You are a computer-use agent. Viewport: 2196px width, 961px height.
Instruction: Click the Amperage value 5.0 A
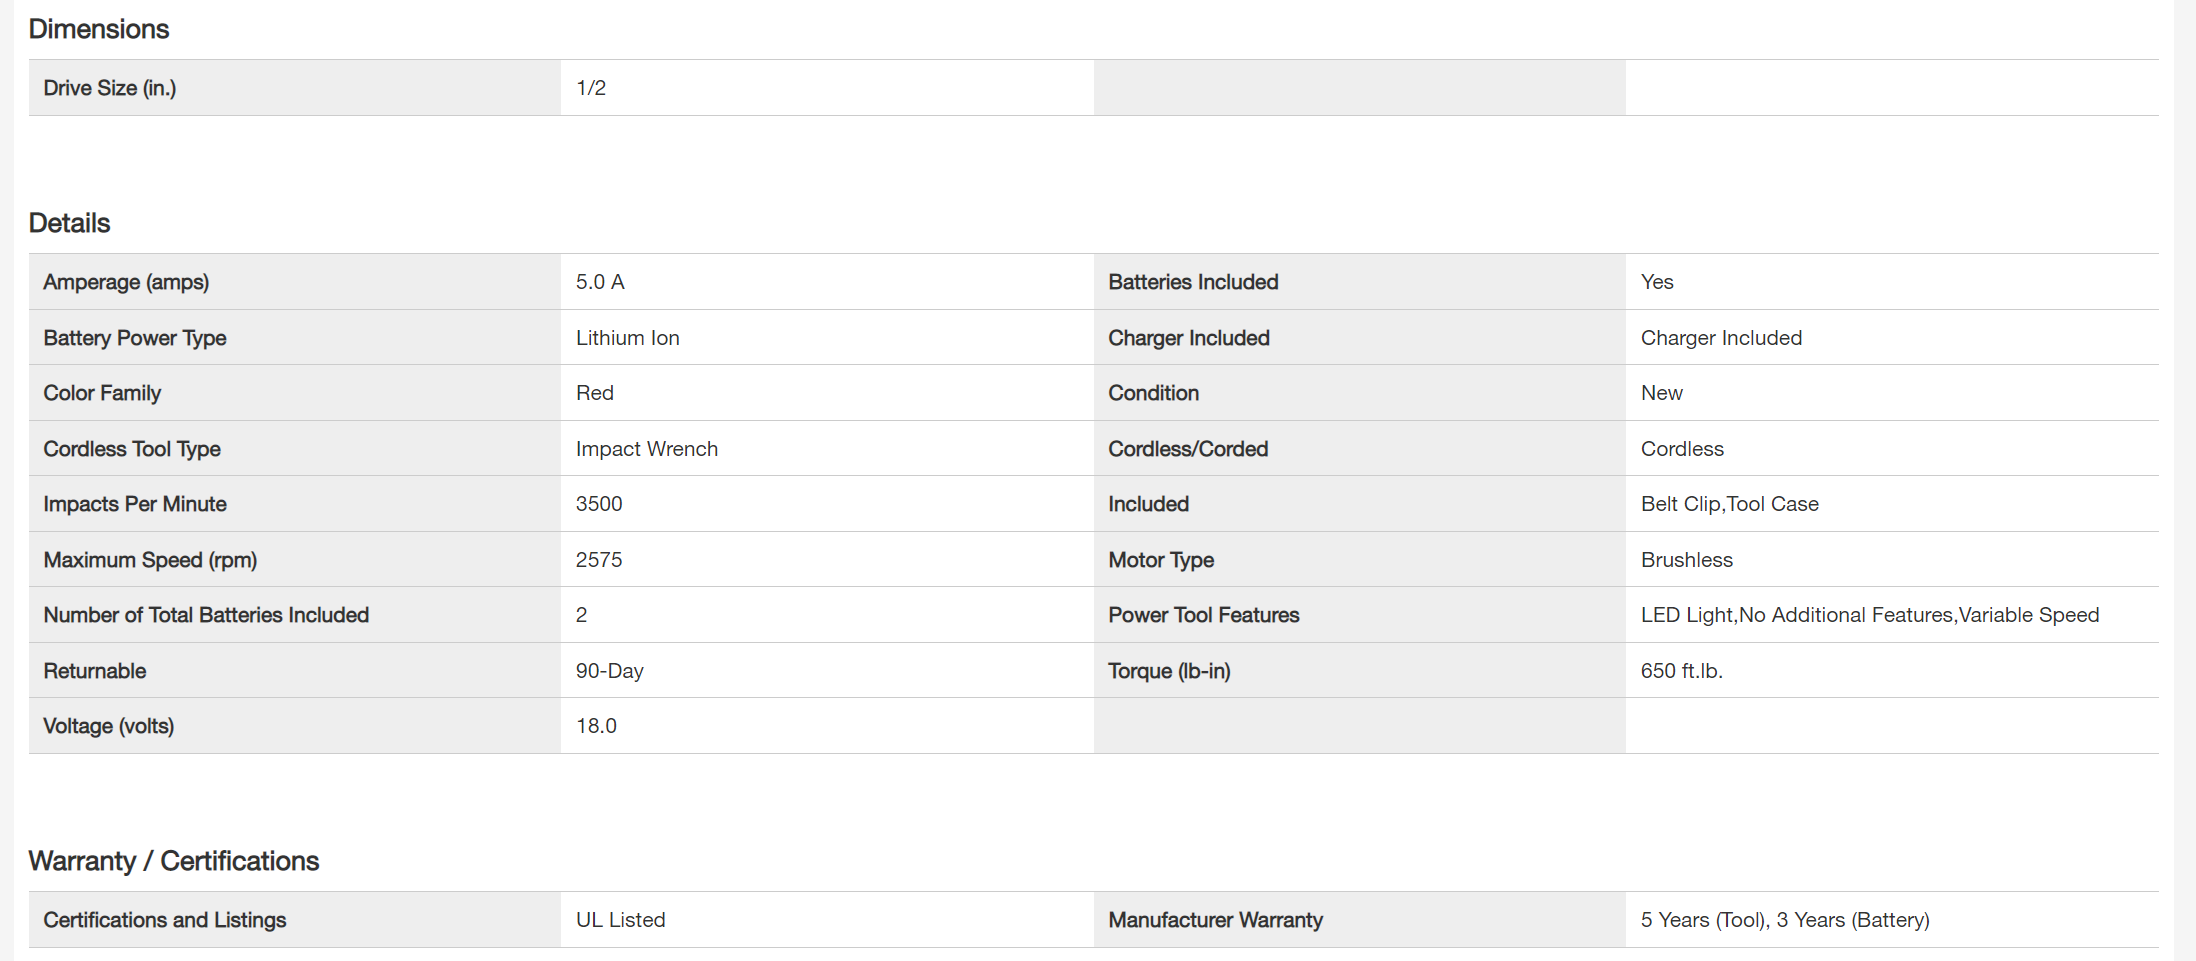click(600, 282)
